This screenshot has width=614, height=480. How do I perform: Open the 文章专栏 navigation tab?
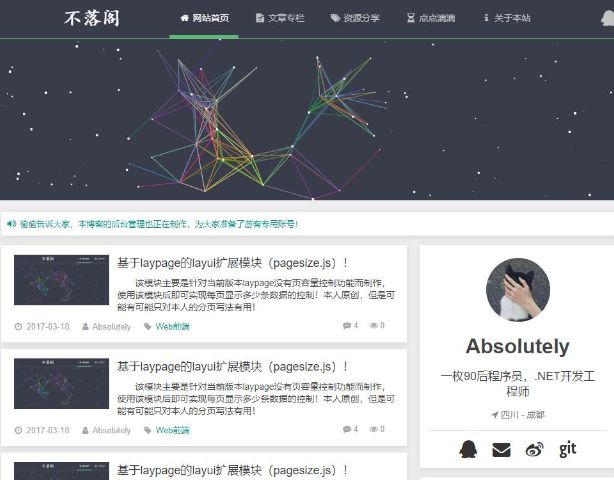(280, 18)
